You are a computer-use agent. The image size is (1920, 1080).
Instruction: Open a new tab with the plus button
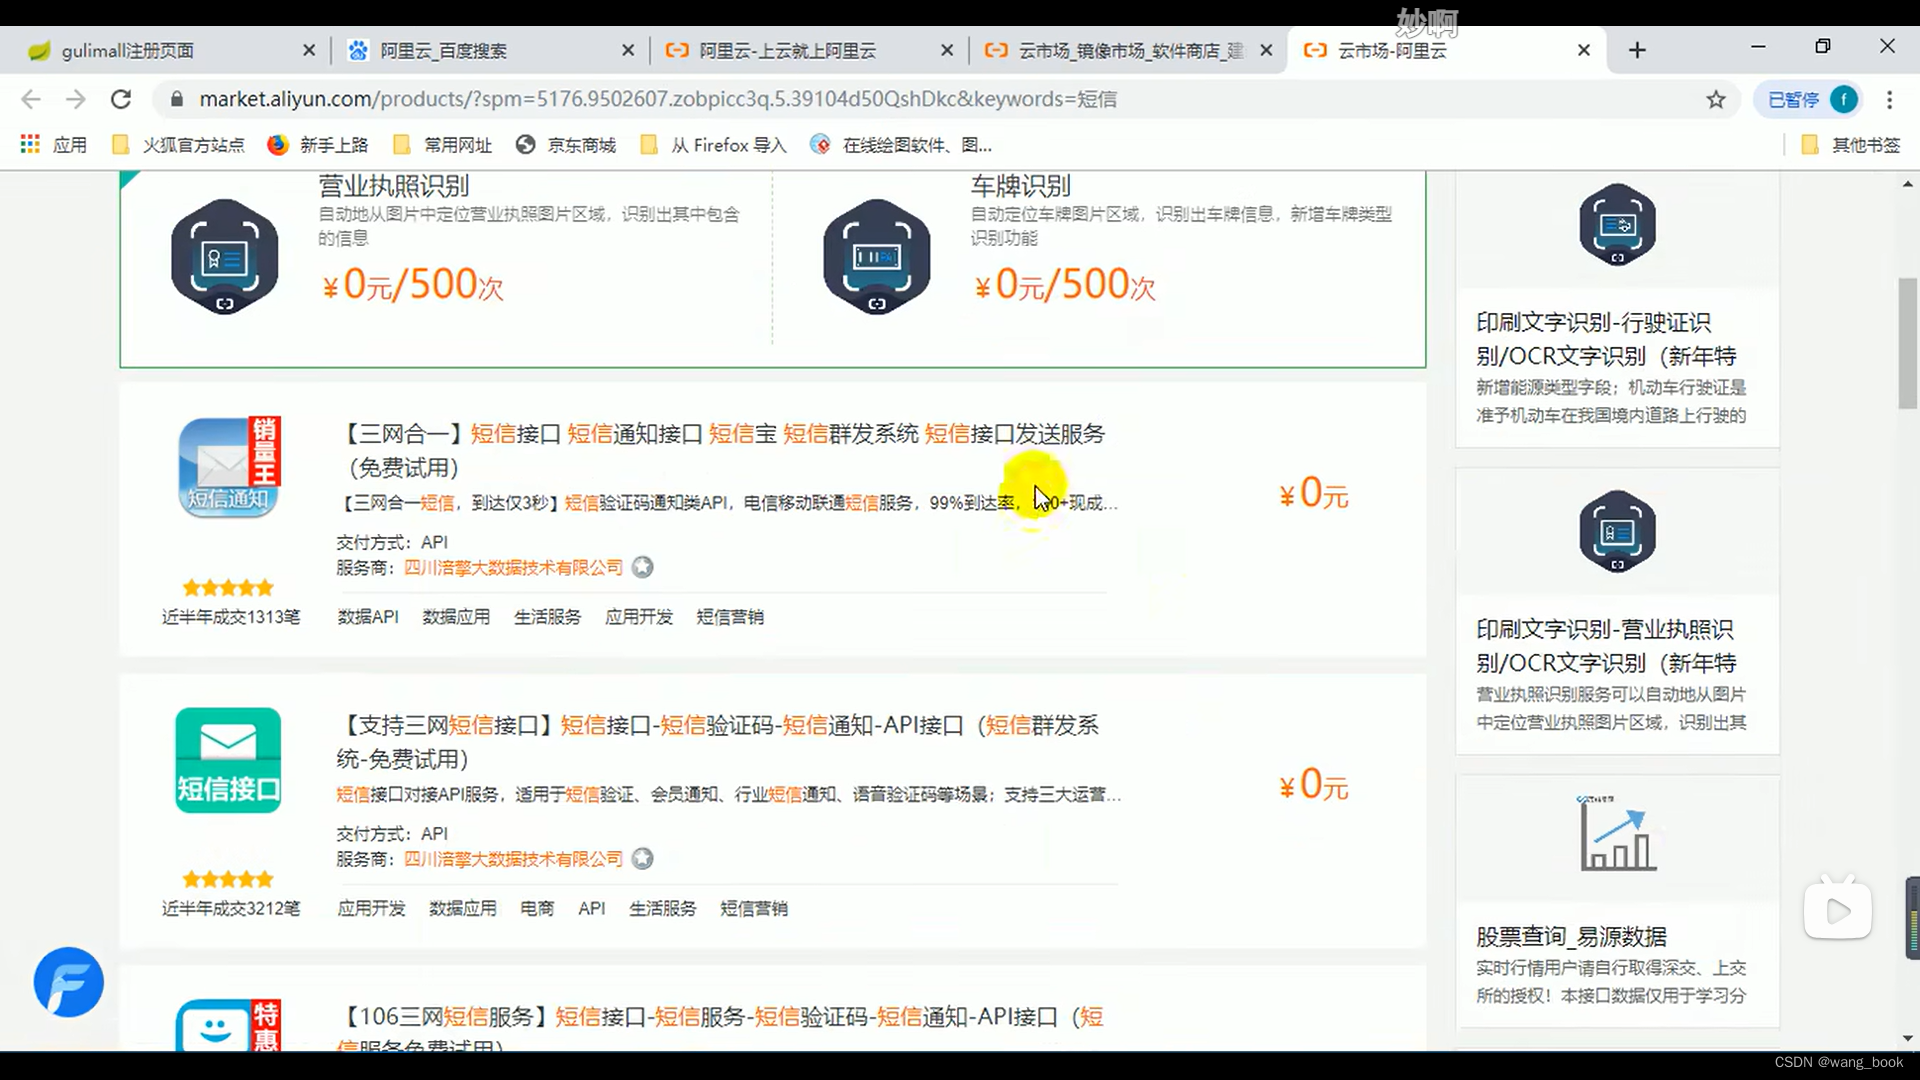click(1637, 50)
